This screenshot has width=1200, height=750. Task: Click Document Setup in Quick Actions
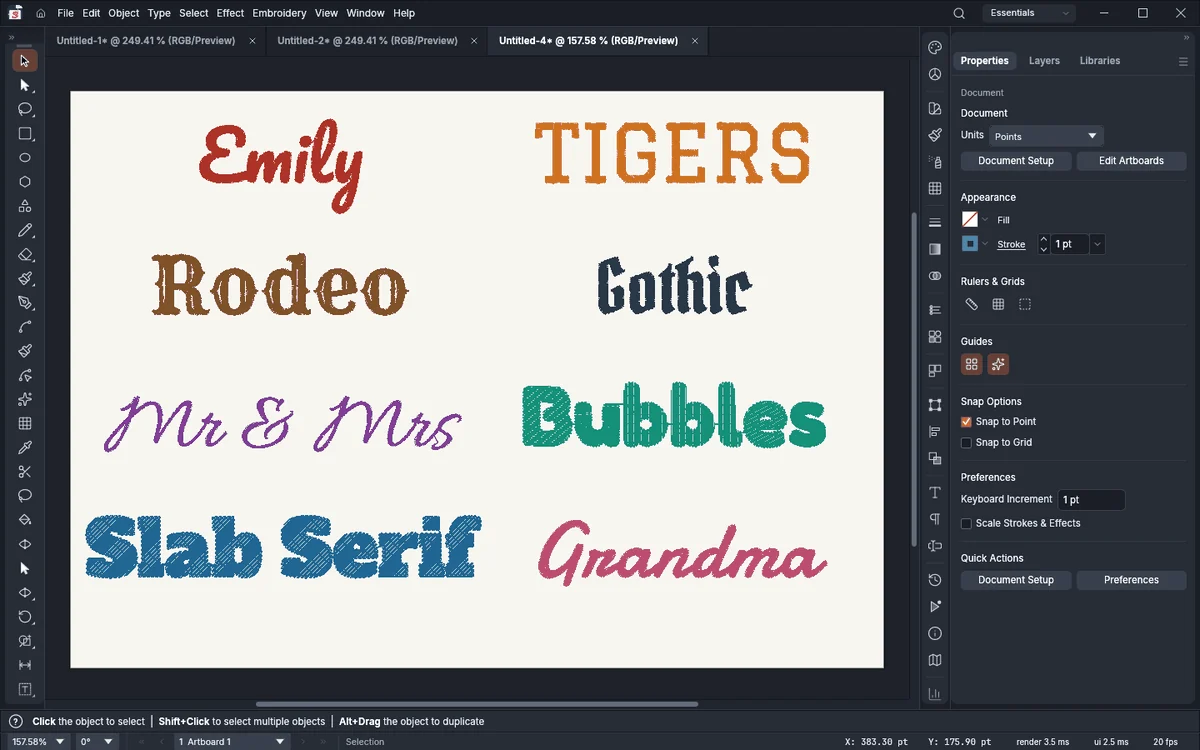(x=1016, y=580)
